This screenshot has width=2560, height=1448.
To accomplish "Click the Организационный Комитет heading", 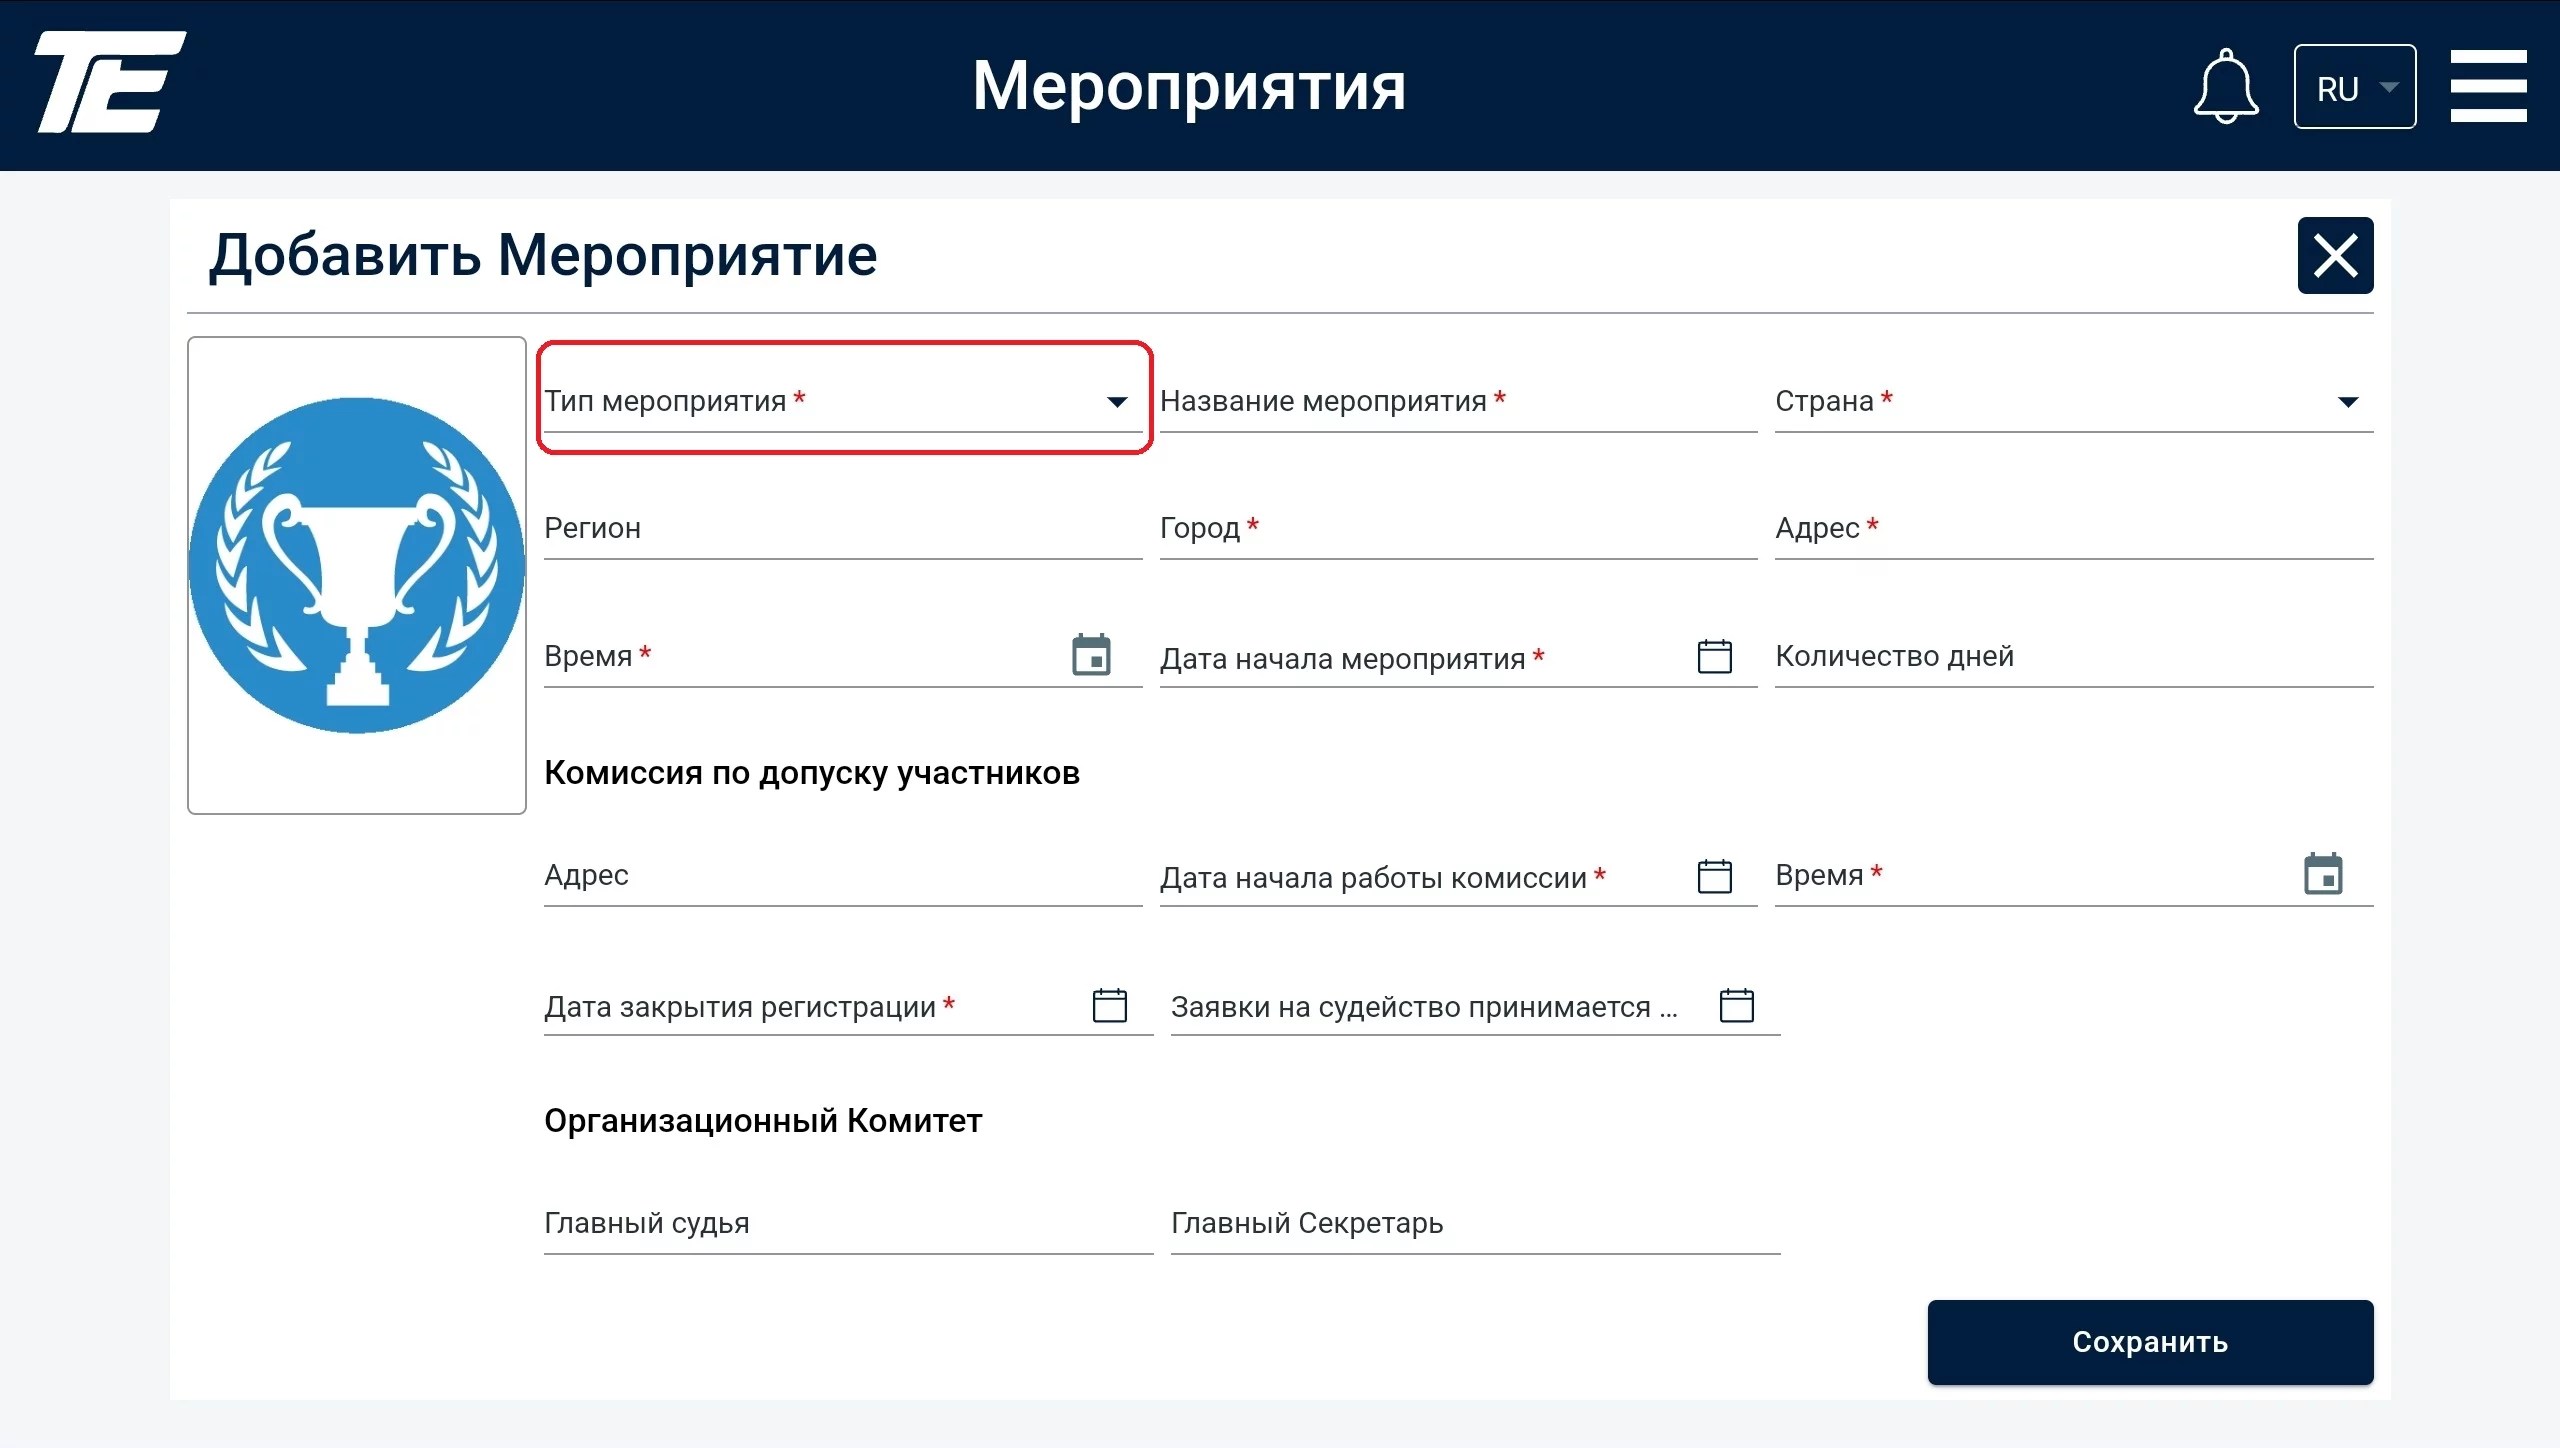I will point(763,1121).
